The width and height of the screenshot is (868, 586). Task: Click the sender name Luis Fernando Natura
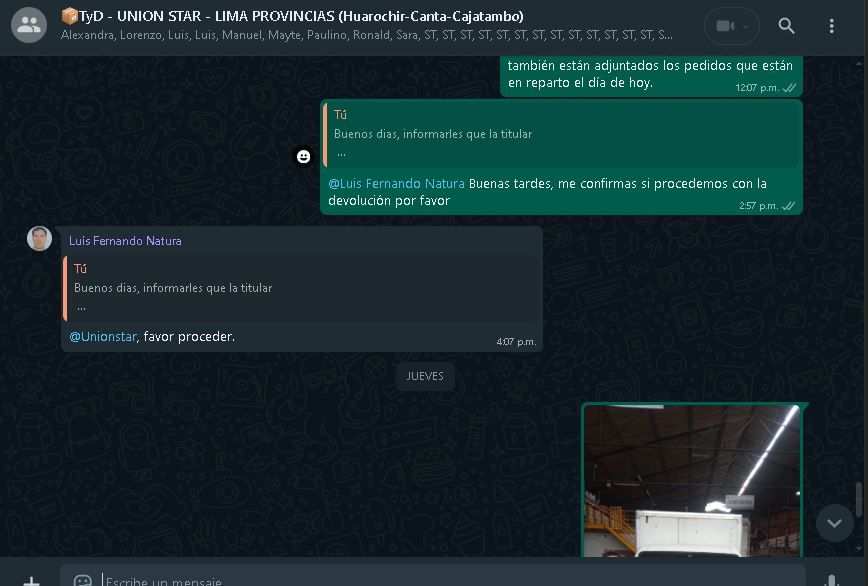coord(125,241)
